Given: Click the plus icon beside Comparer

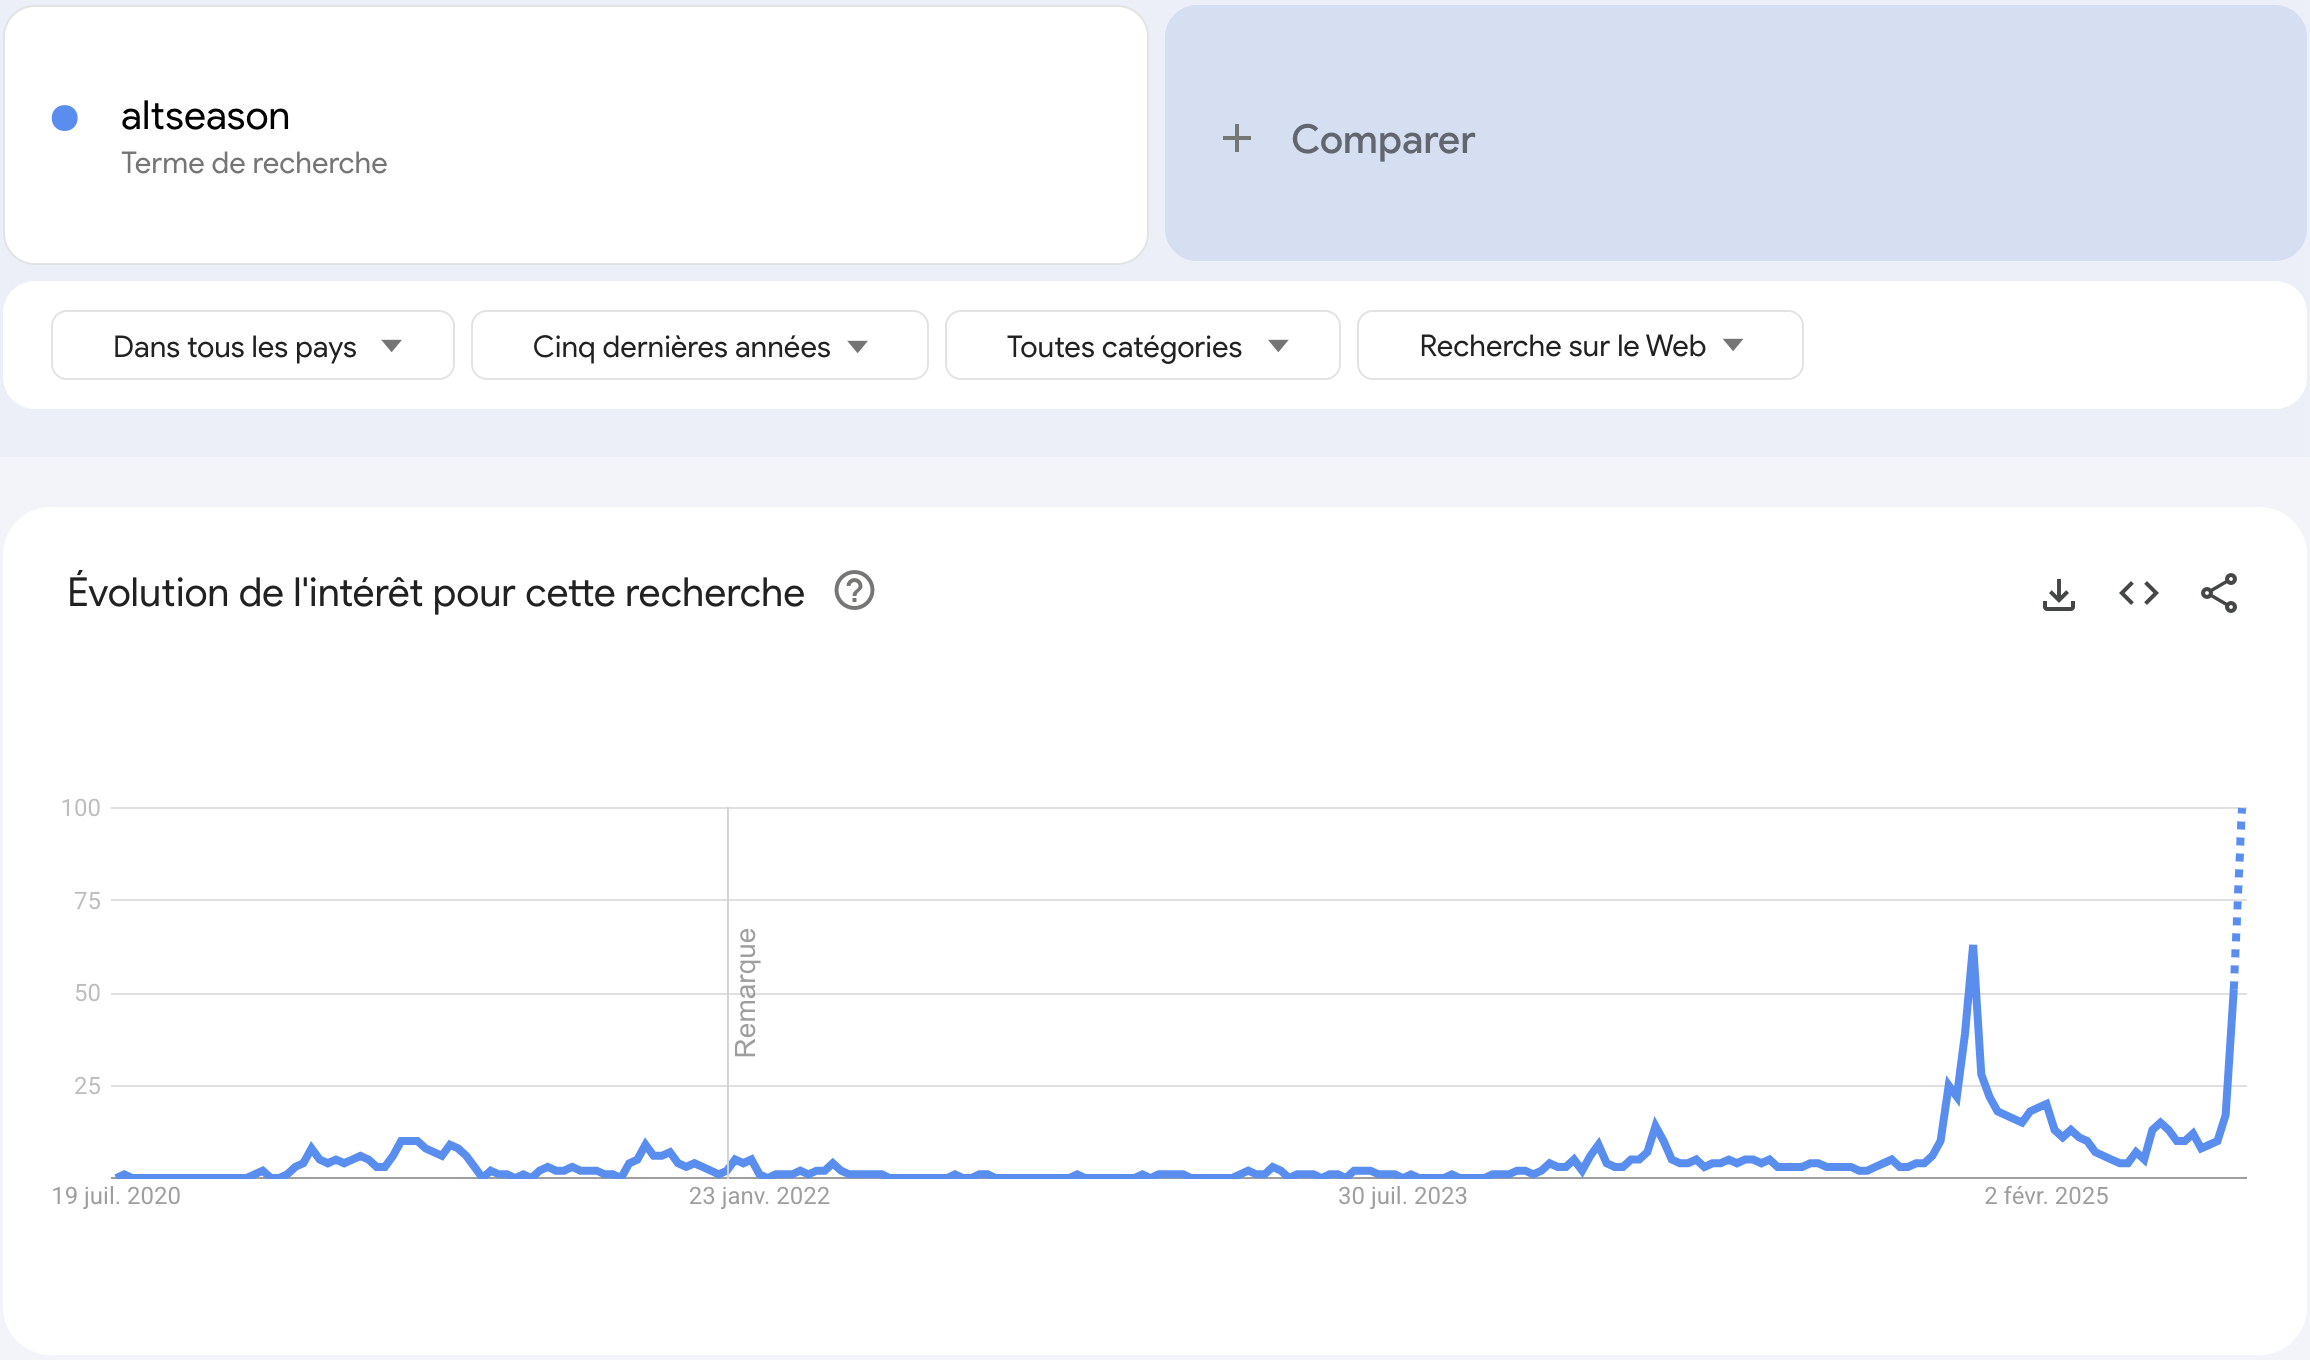Looking at the screenshot, I should tap(1237, 139).
